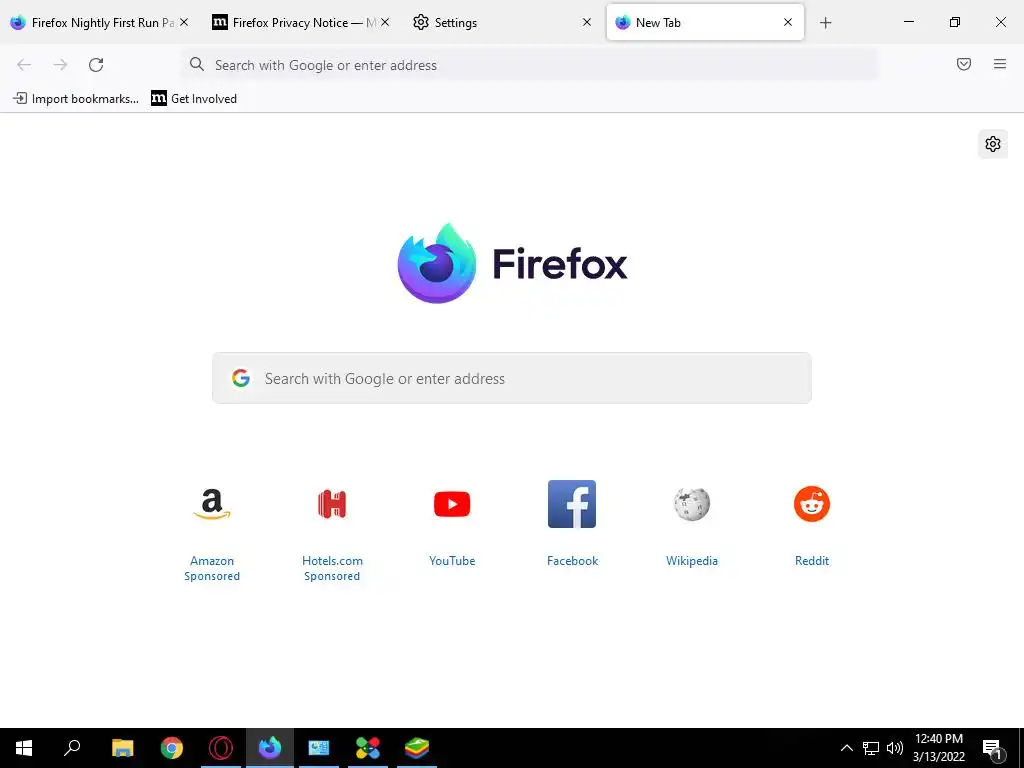This screenshot has height=768, width=1024.
Task: Open the Wikipedia shortcut tile
Action: [x=692, y=504]
